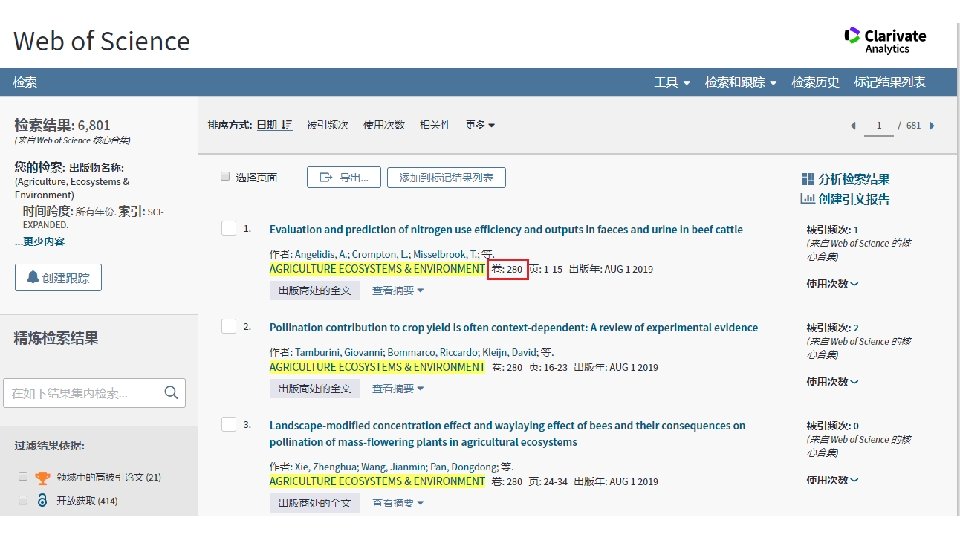Click the Clarivate Analytics logo

tap(885, 41)
